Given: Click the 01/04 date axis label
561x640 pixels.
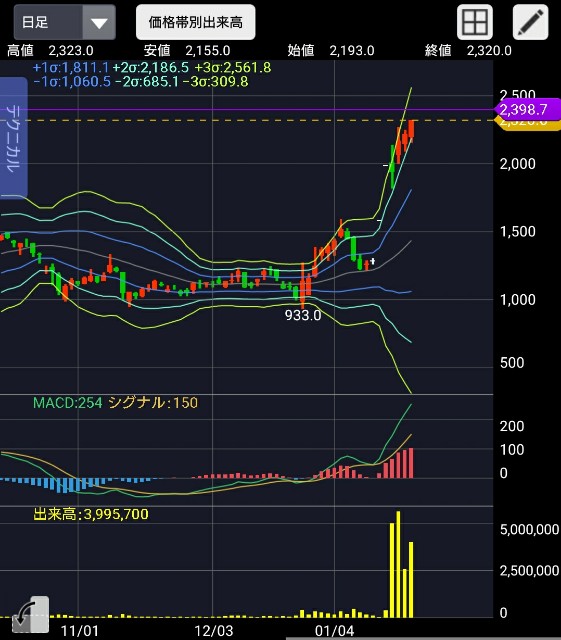Looking at the screenshot, I should (x=334, y=631).
